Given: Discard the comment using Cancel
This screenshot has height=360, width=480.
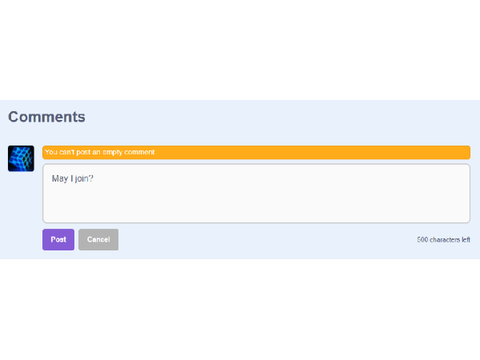Looking at the screenshot, I should click(x=98, y=239).
